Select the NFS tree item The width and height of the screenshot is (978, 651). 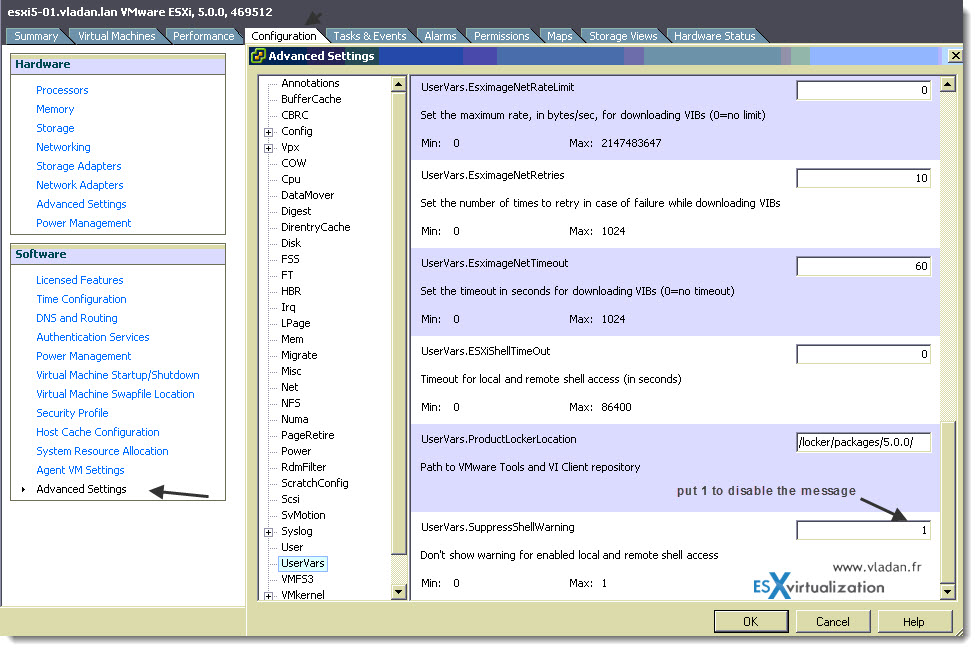point(291,403)
